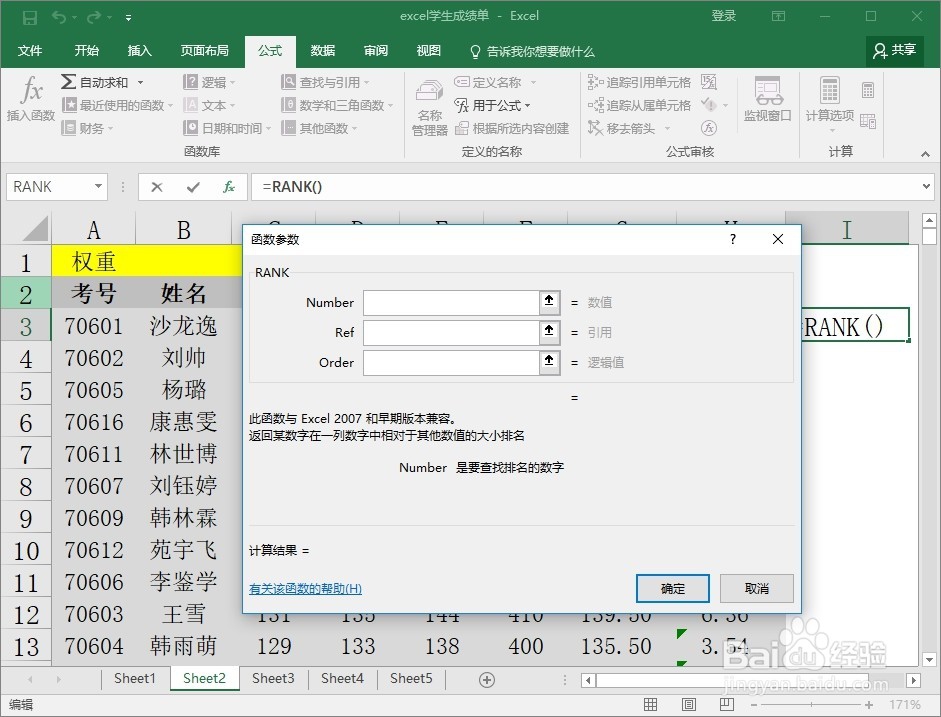Image resolution: width=941 pixels, height=717 pixels.
Task: Open dialog help question mark
Action: click(732, 239)
